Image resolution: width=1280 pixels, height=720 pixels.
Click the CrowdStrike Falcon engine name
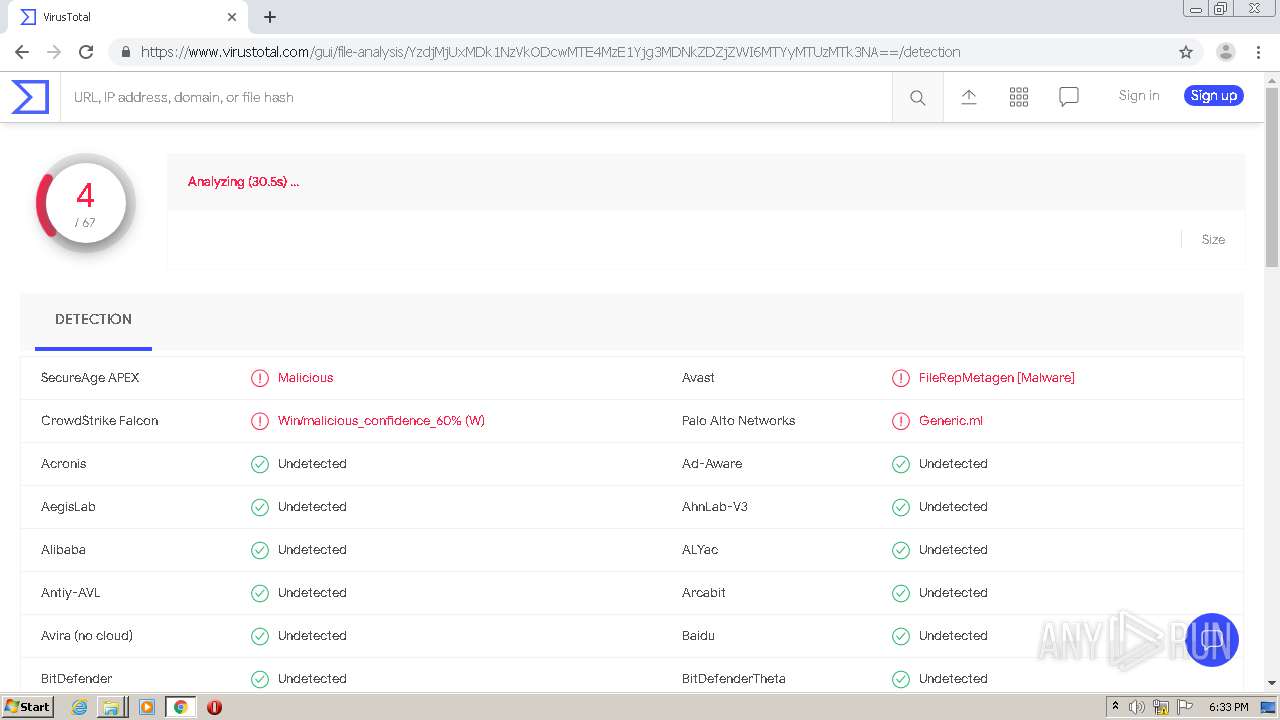(x=100, y=421)
